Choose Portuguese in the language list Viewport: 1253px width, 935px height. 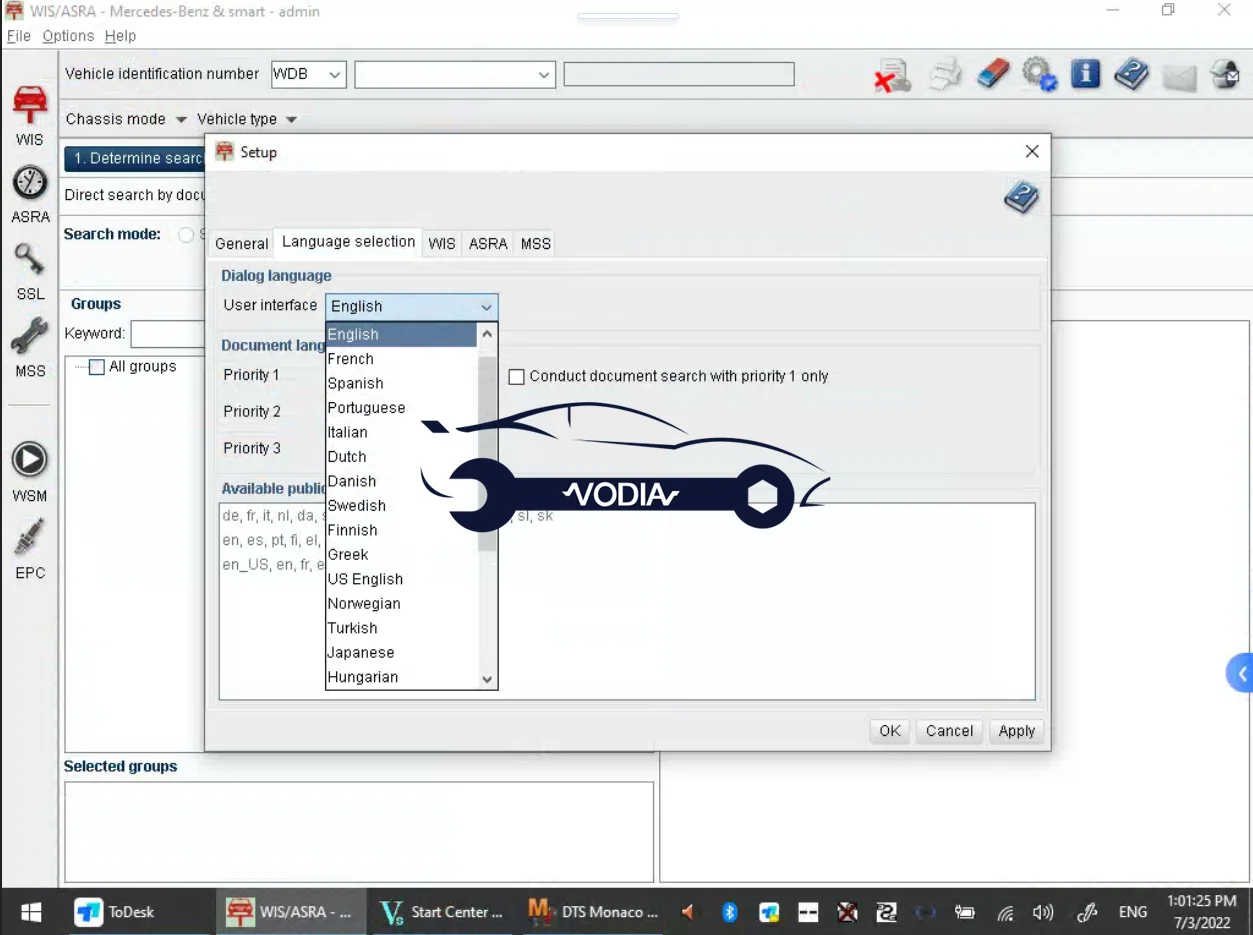click(x=402, y=408)
